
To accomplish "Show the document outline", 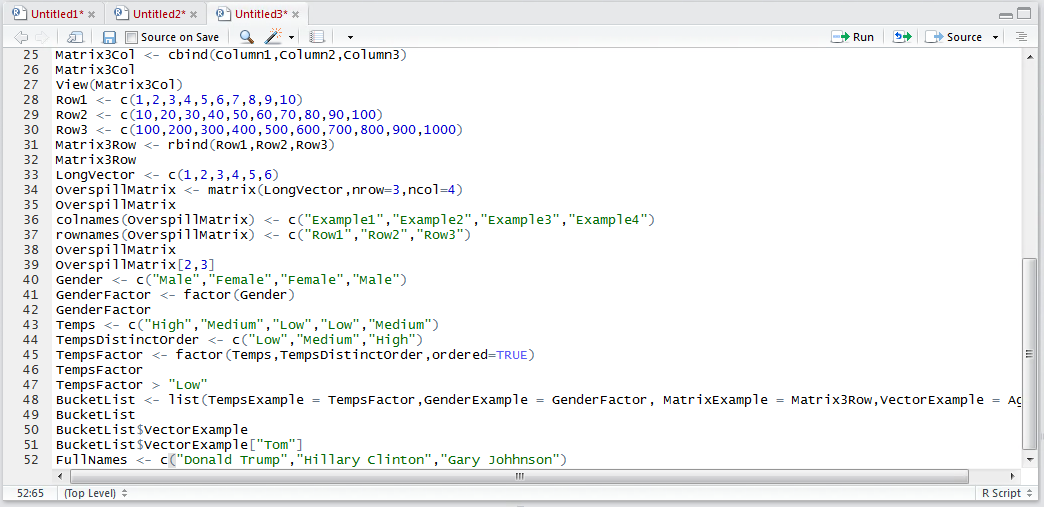I will pyautogui.click(x=1021, y=37).
